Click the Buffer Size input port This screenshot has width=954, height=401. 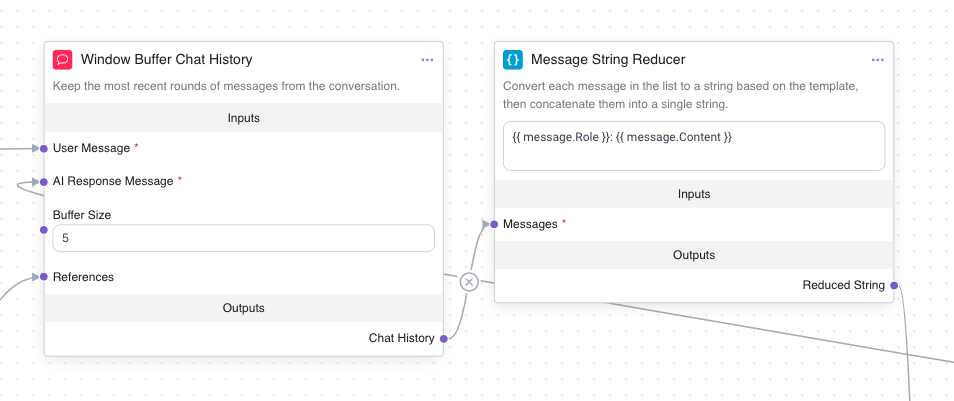pos(44,229)
